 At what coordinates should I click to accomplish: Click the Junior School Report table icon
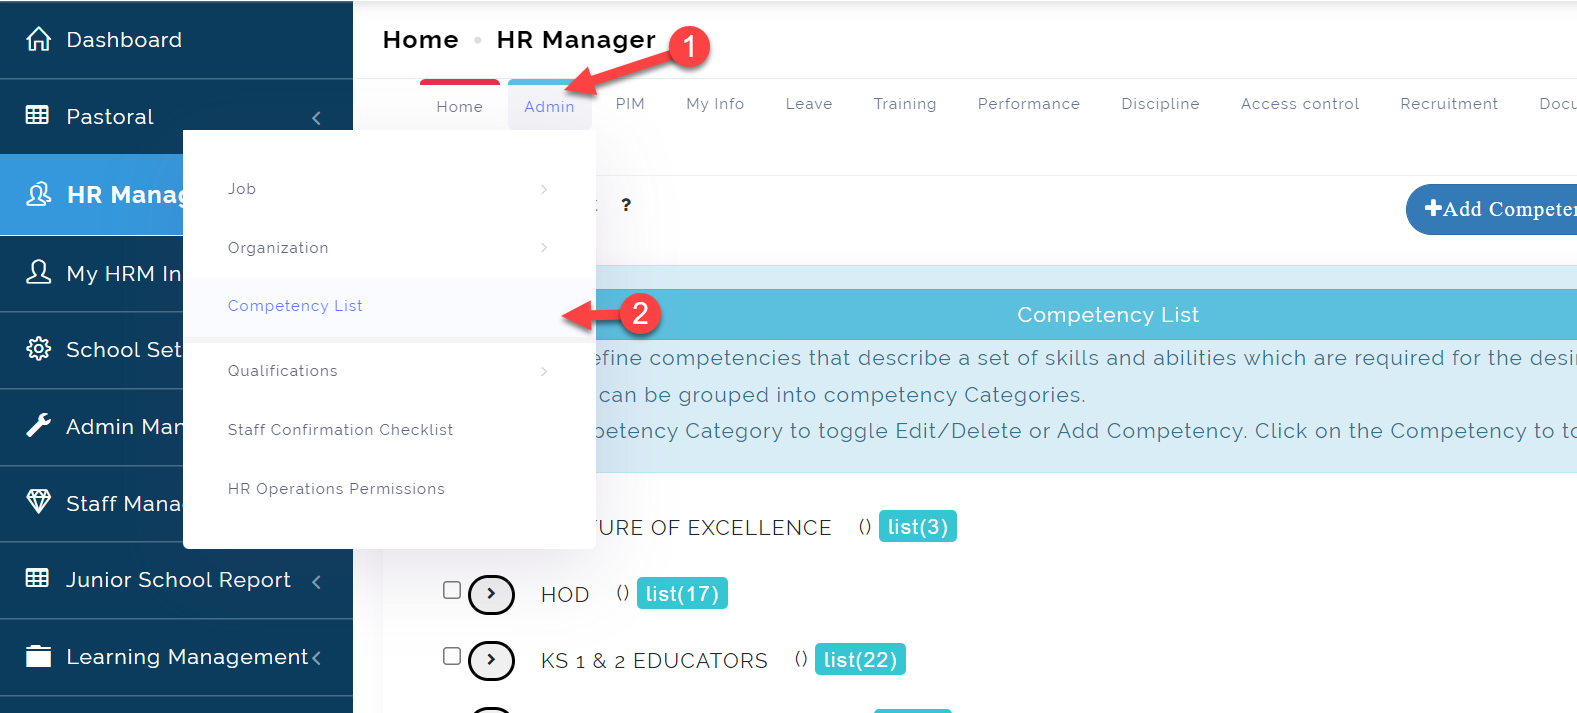[37, 578]
